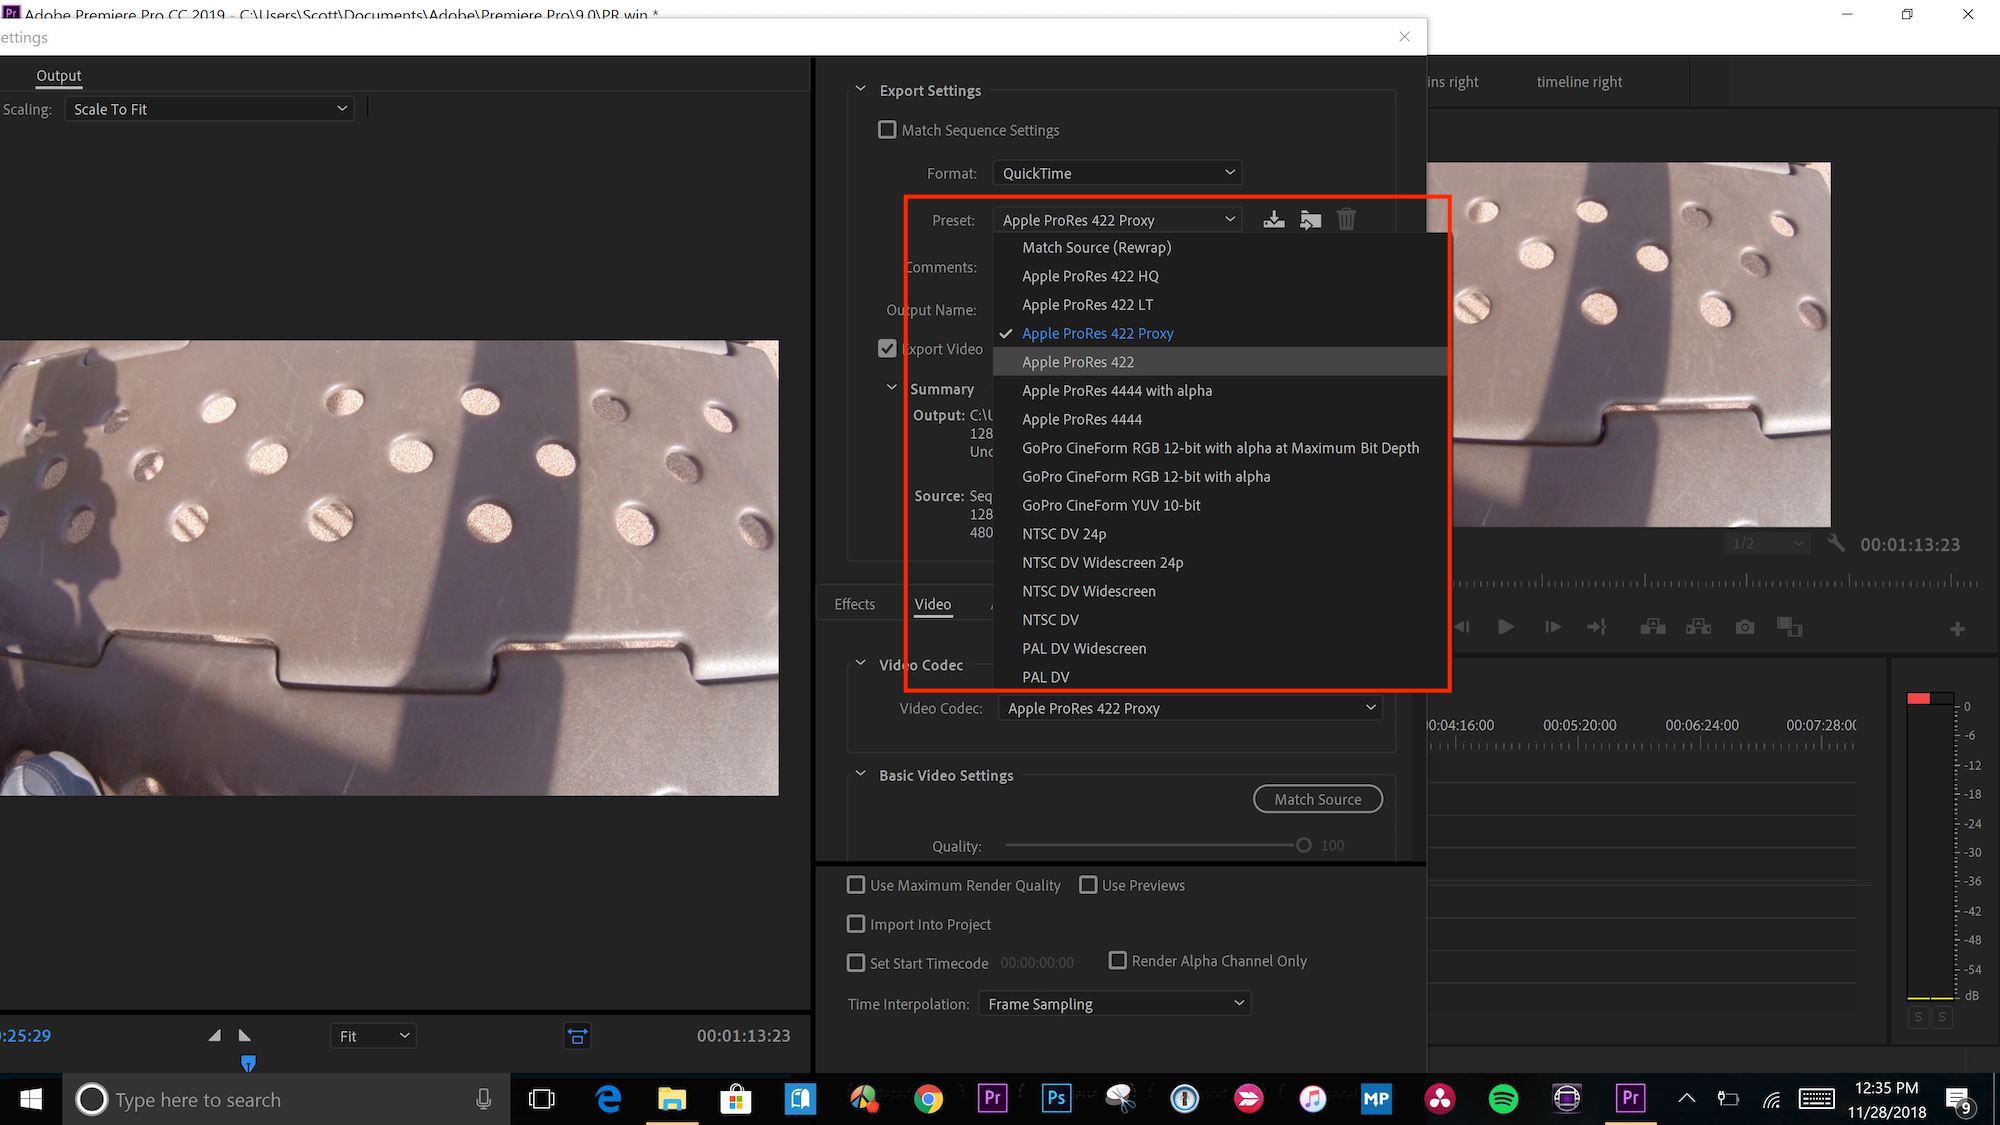2000x1125 pixels.
Task: Click the import preset icon next to save
Action: pos(1310,220)
